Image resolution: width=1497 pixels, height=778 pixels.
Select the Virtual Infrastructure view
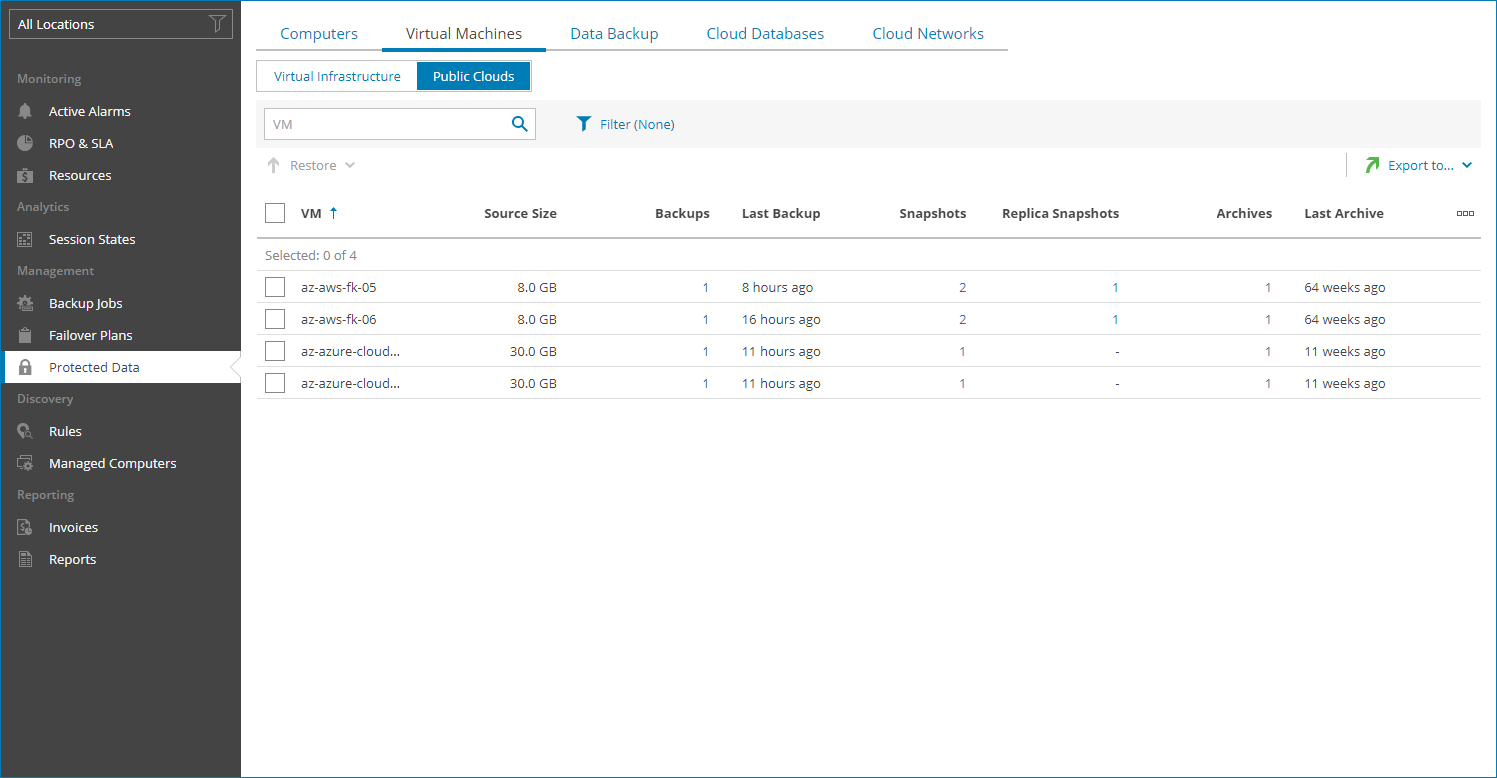click(x=337, y=76)
